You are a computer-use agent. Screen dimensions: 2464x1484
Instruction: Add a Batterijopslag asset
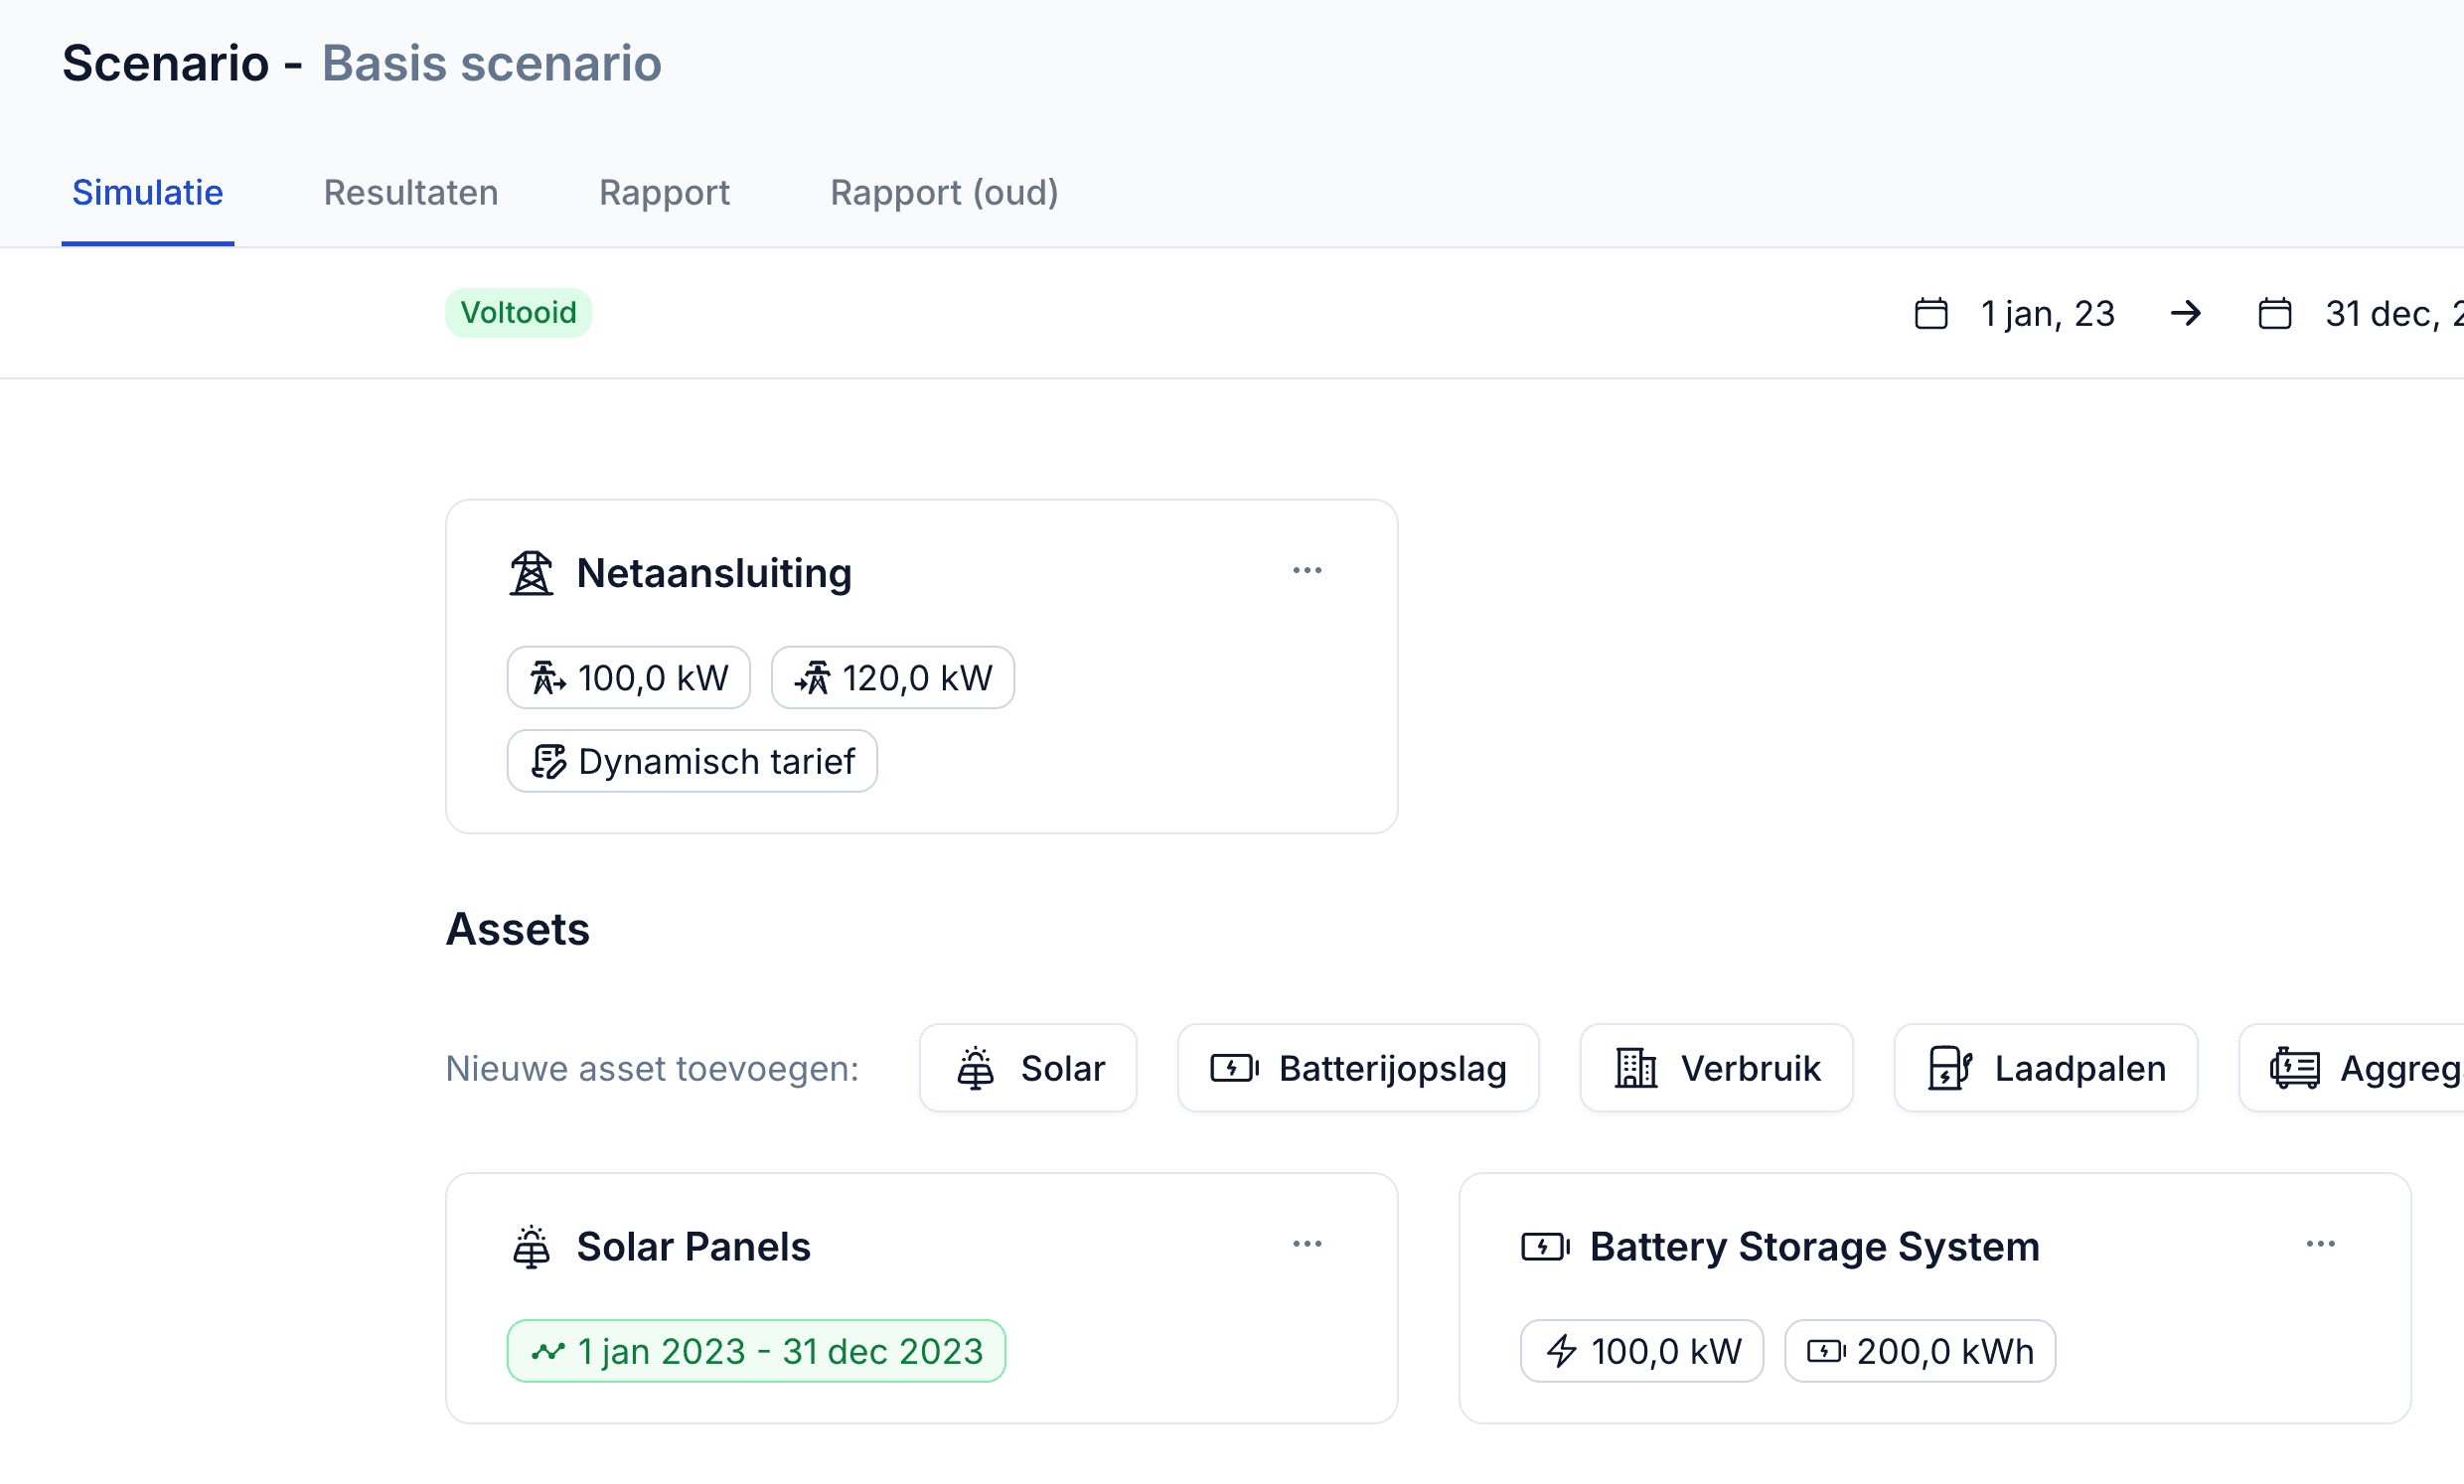click(1358, 1068)
